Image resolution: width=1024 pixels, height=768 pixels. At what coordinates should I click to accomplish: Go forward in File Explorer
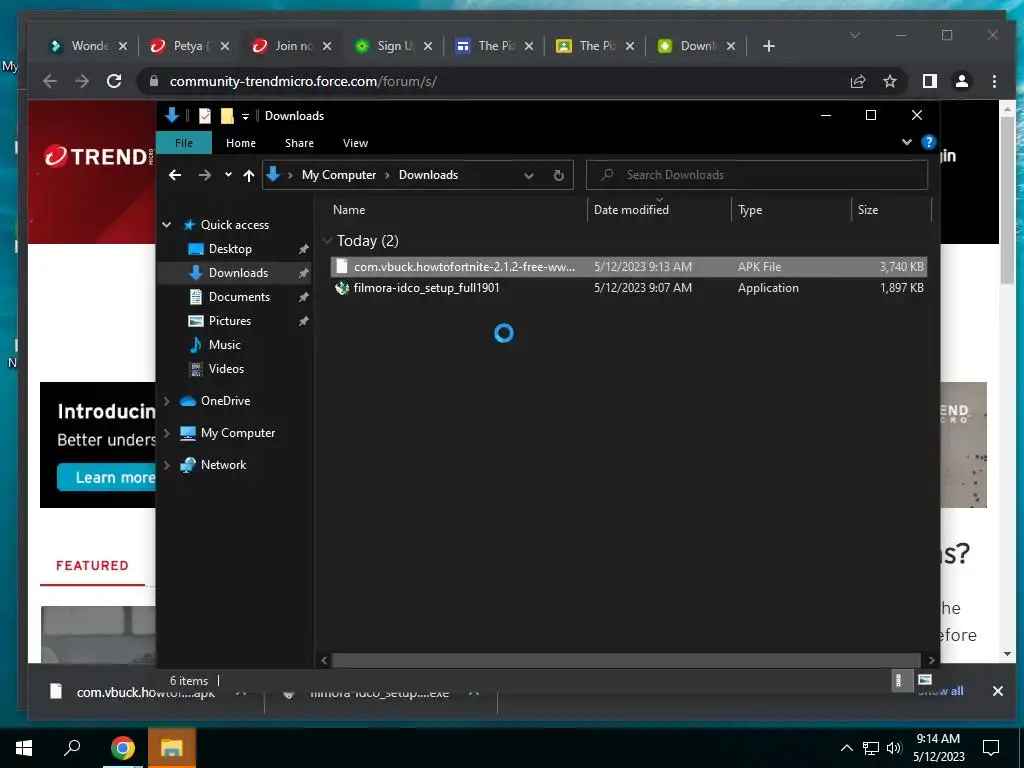(204, 175)
